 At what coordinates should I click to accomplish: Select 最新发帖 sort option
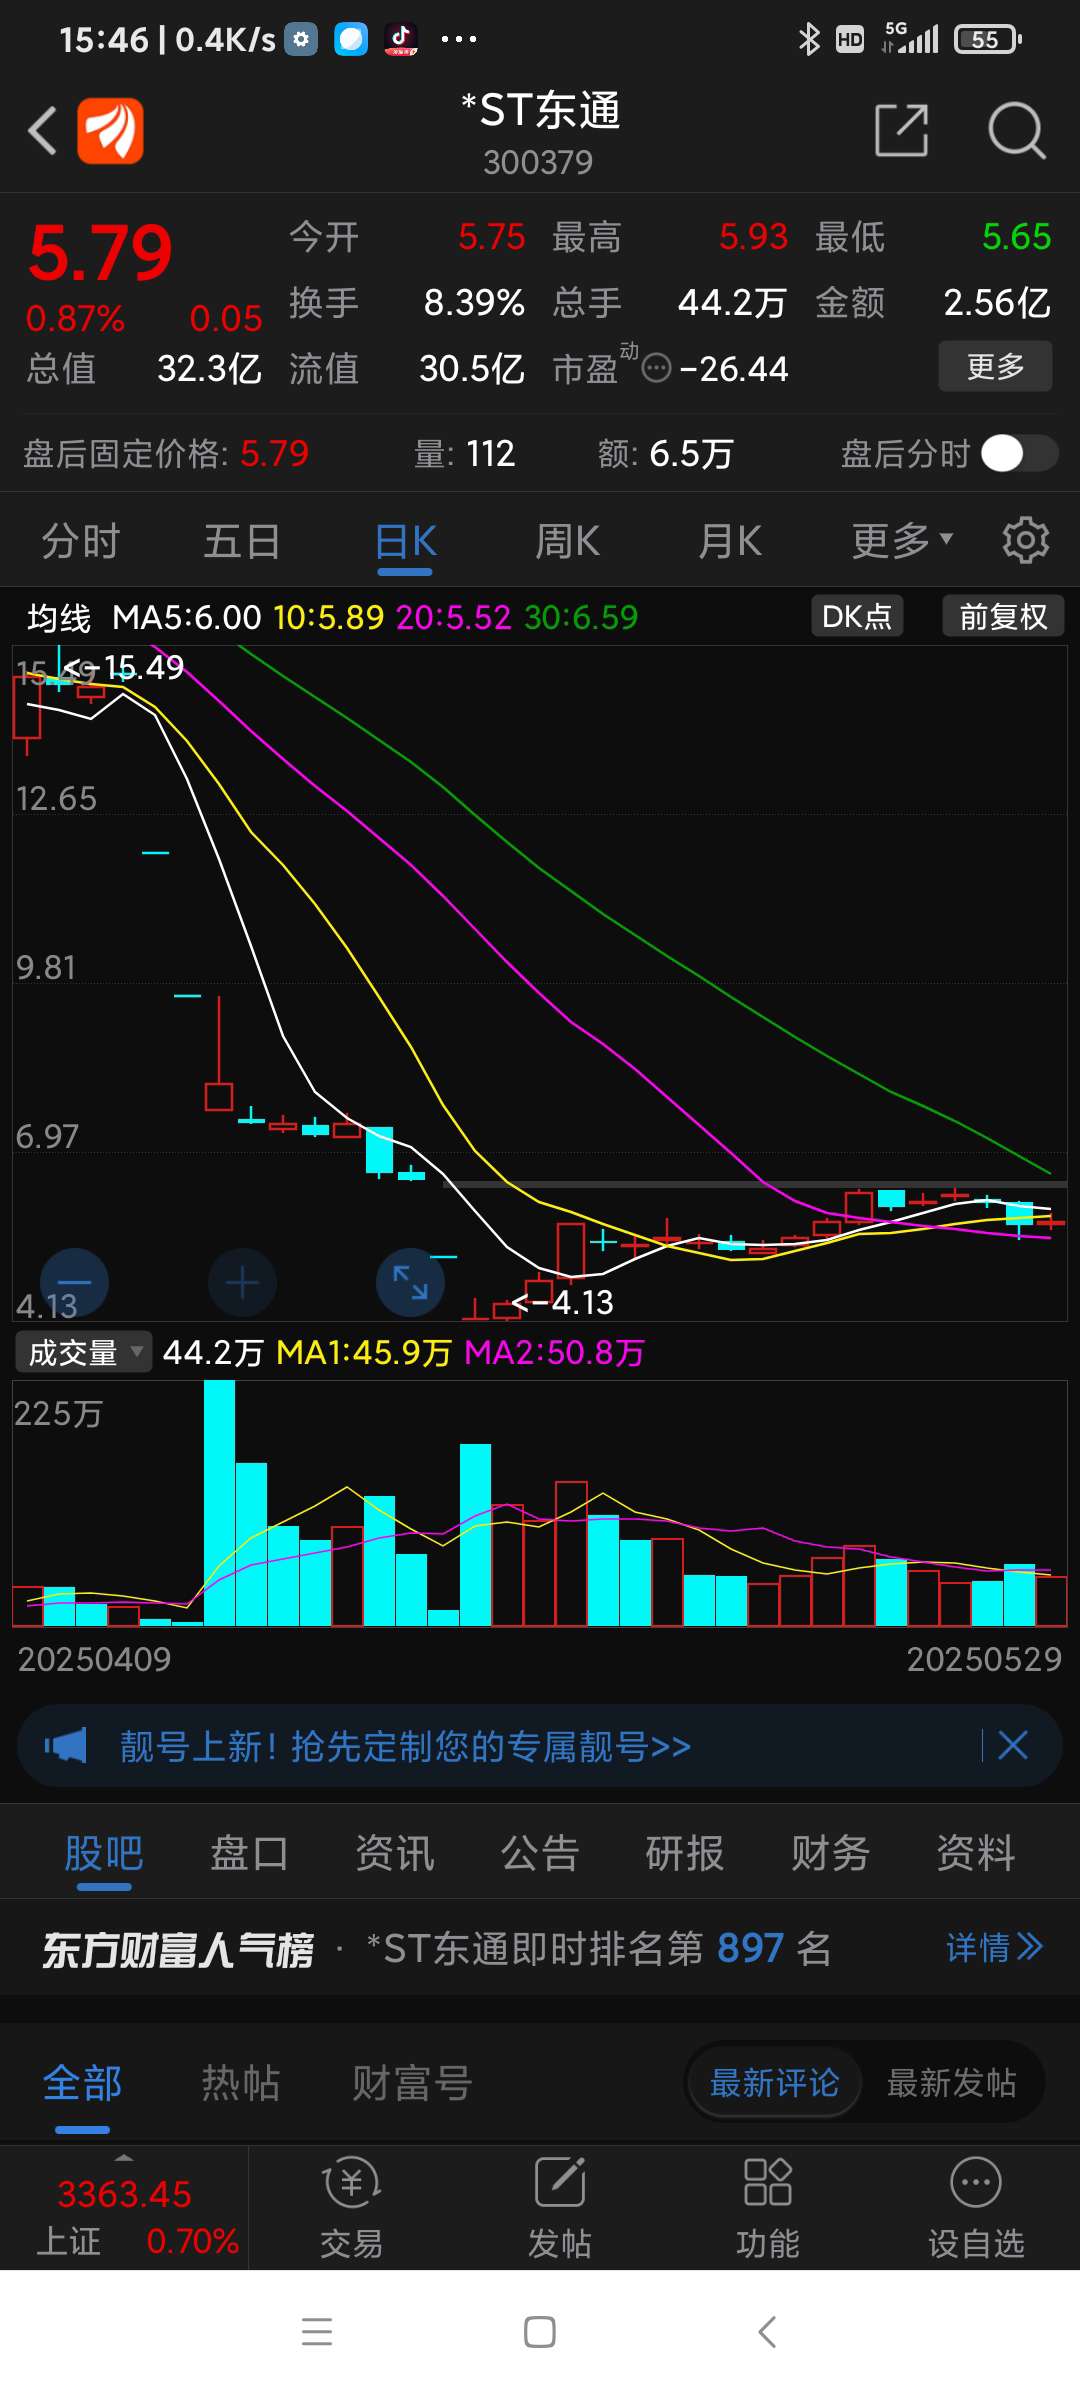951,2083
